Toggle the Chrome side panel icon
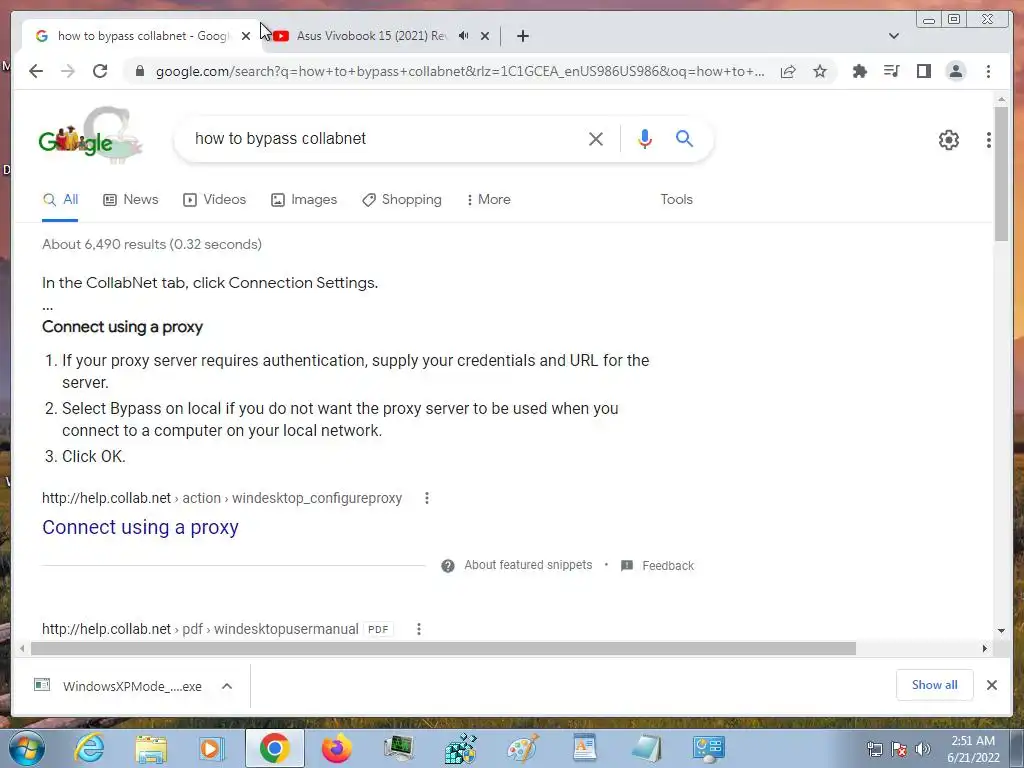This screenshot has height=768, width=1024. pos(923,71)
